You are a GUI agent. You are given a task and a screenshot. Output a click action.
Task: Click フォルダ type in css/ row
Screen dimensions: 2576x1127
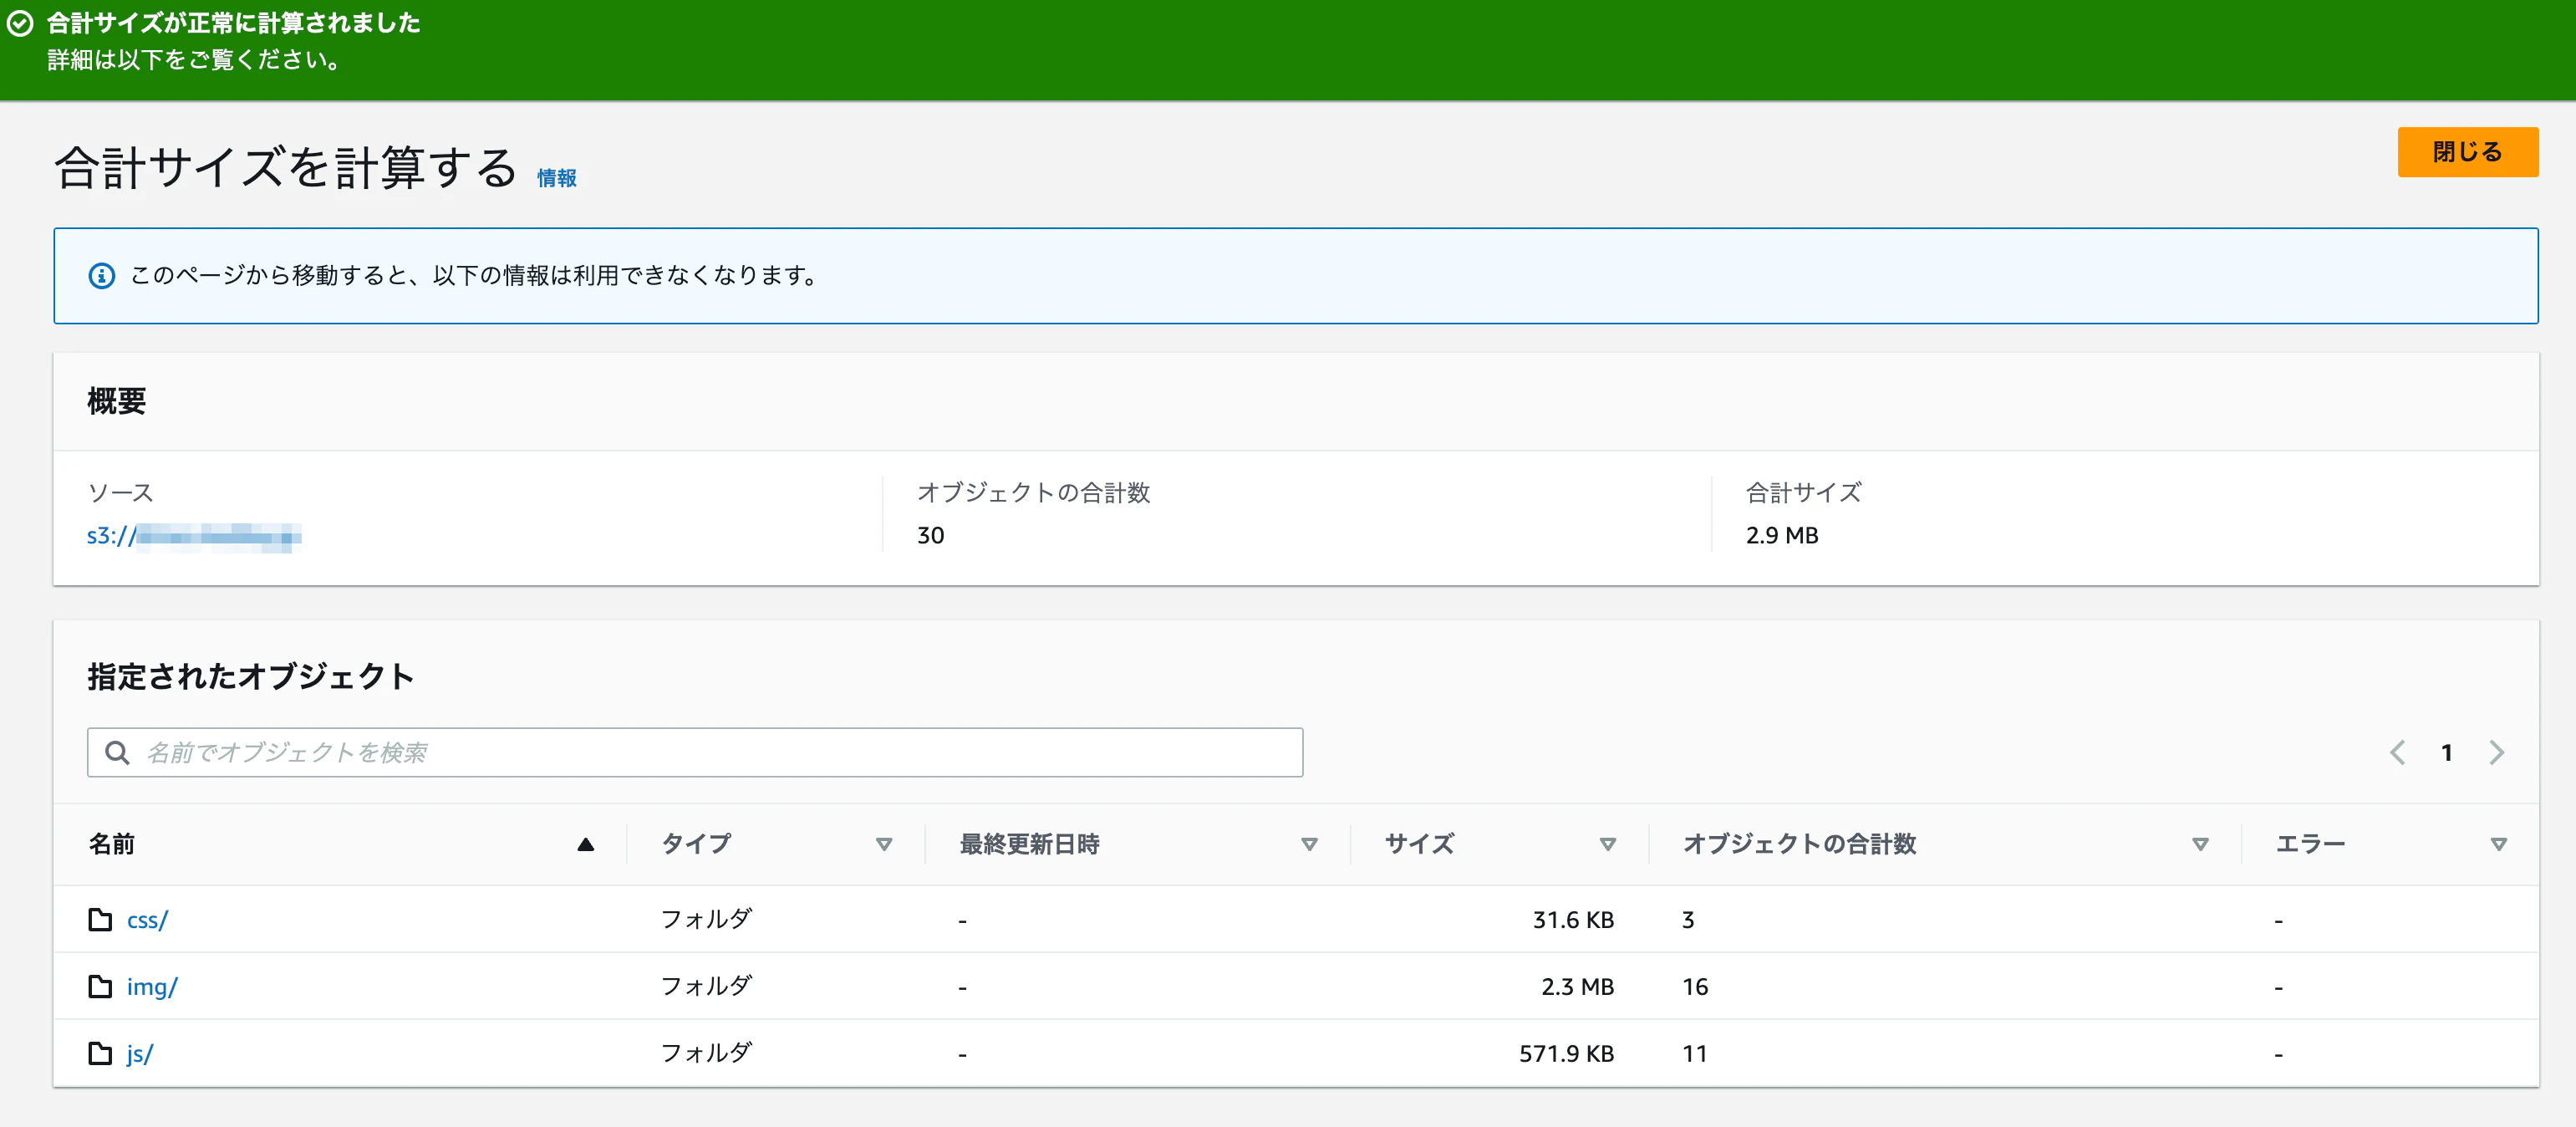(x=706, y=919)
